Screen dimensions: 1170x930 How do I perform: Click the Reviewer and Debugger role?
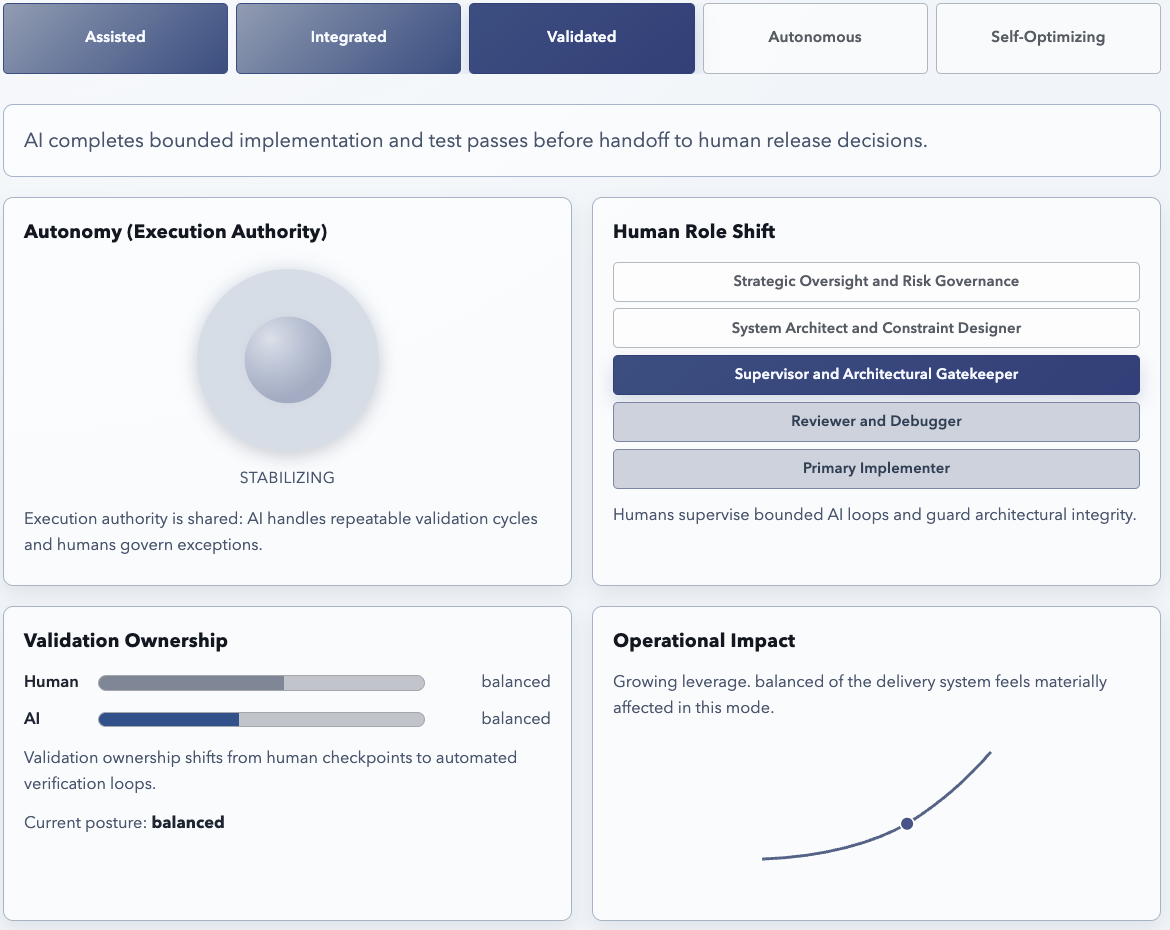876,421
